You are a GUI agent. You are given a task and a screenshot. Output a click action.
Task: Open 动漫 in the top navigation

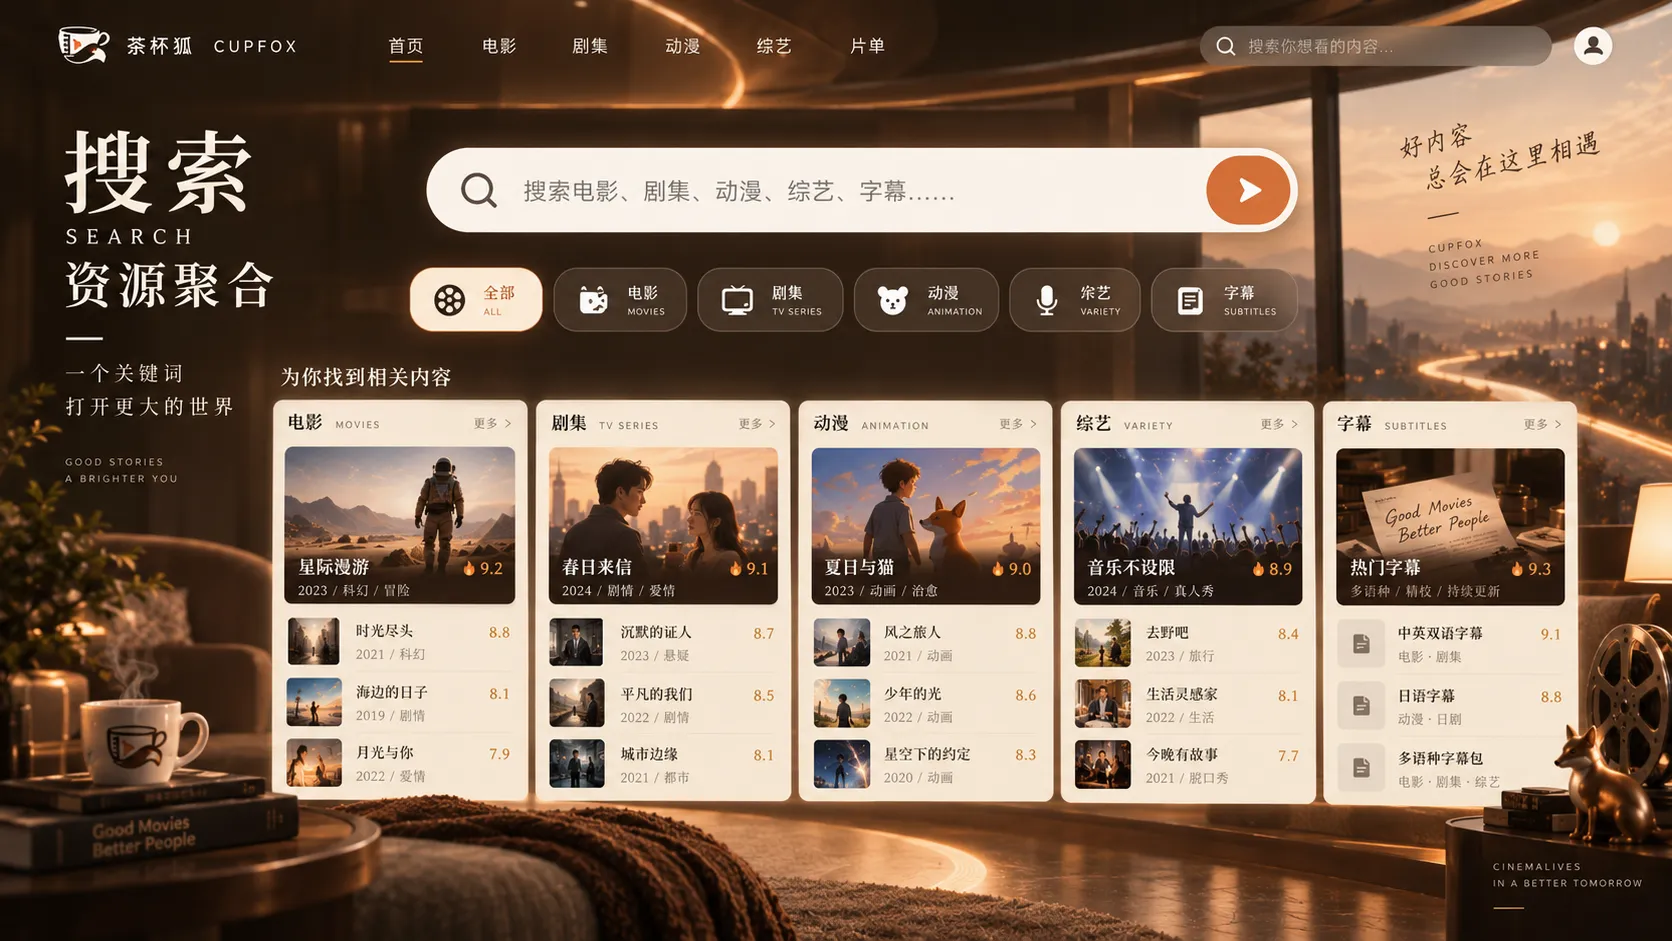pyautogui.click(x=683, y=46)
